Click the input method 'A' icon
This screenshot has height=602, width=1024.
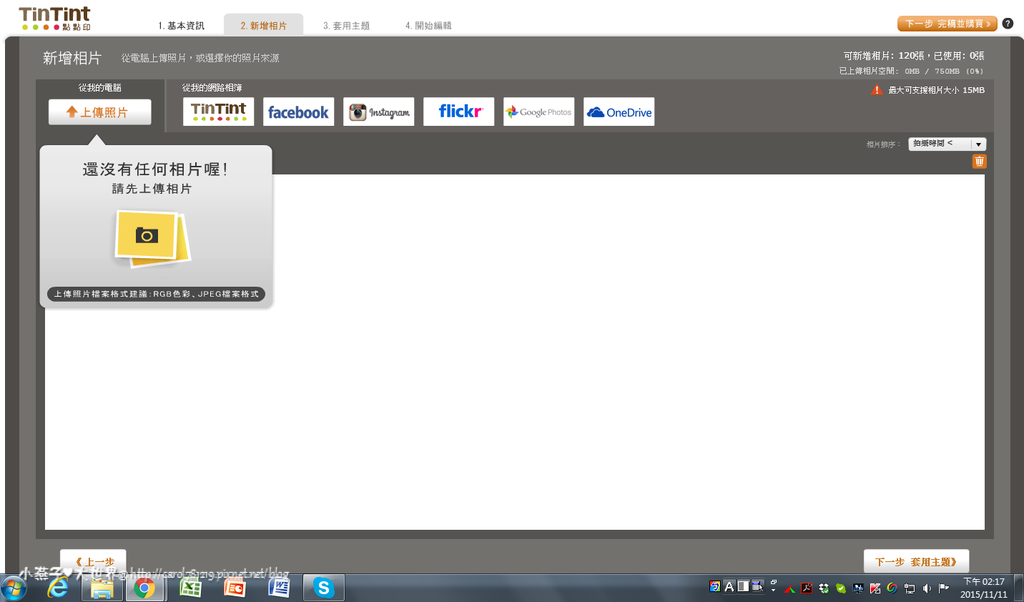point(729,587)
